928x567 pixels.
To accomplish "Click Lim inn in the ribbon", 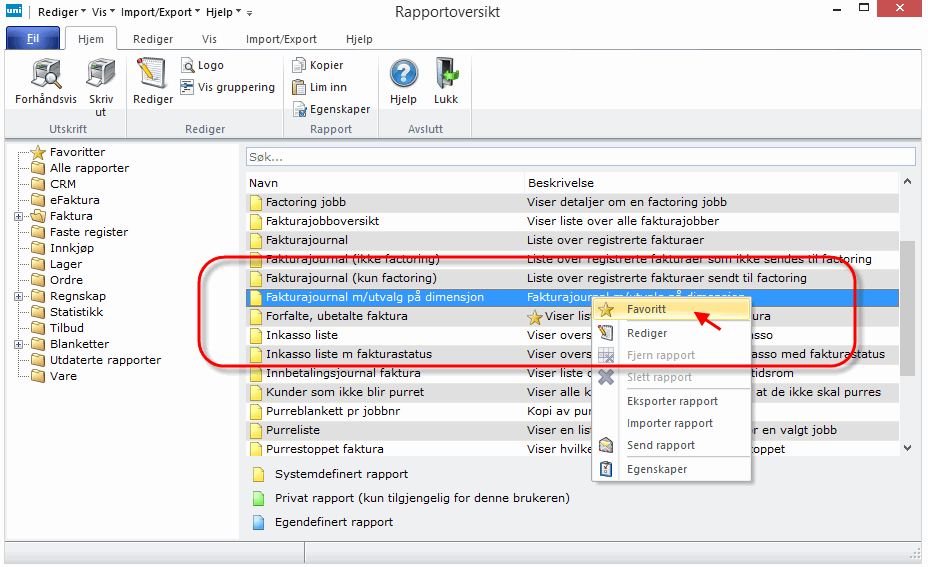I will [320, 87].
